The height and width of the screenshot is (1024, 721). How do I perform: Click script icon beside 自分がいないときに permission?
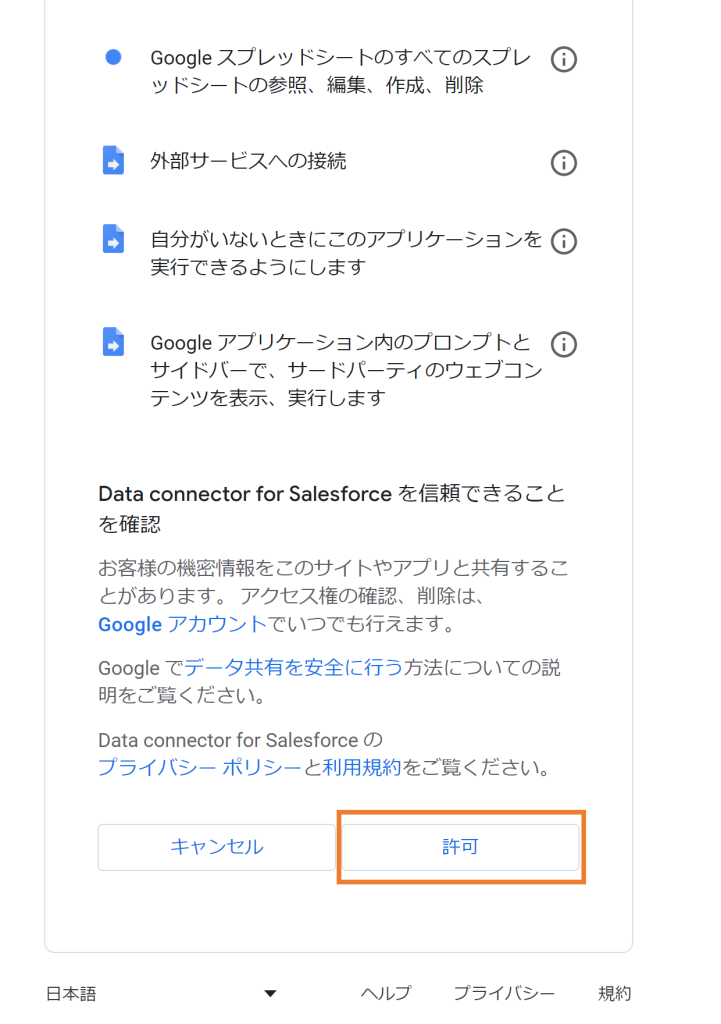113,238
